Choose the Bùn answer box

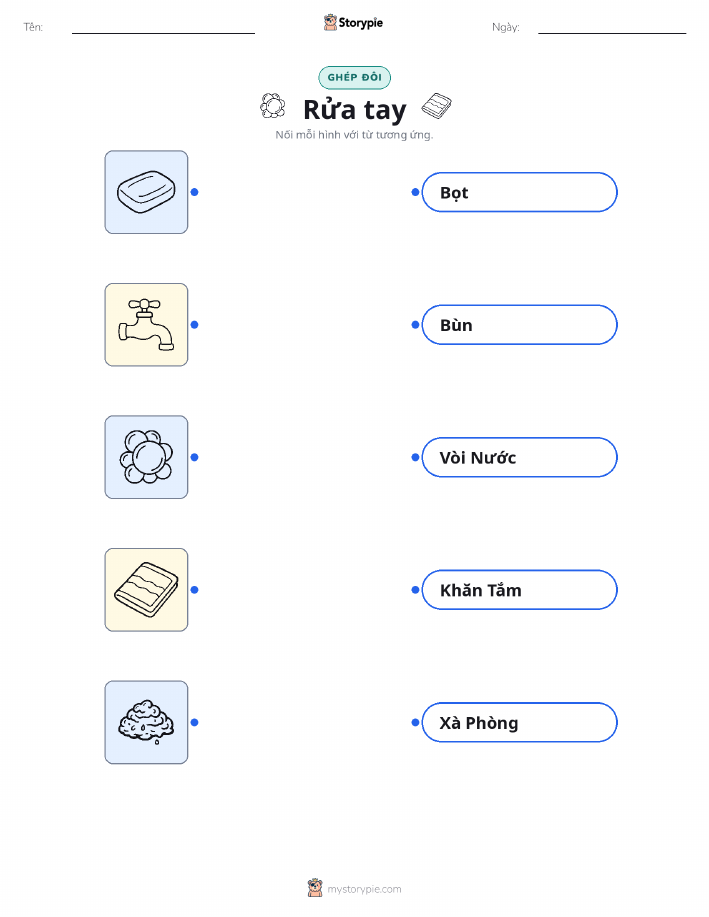tap(519, 325)
